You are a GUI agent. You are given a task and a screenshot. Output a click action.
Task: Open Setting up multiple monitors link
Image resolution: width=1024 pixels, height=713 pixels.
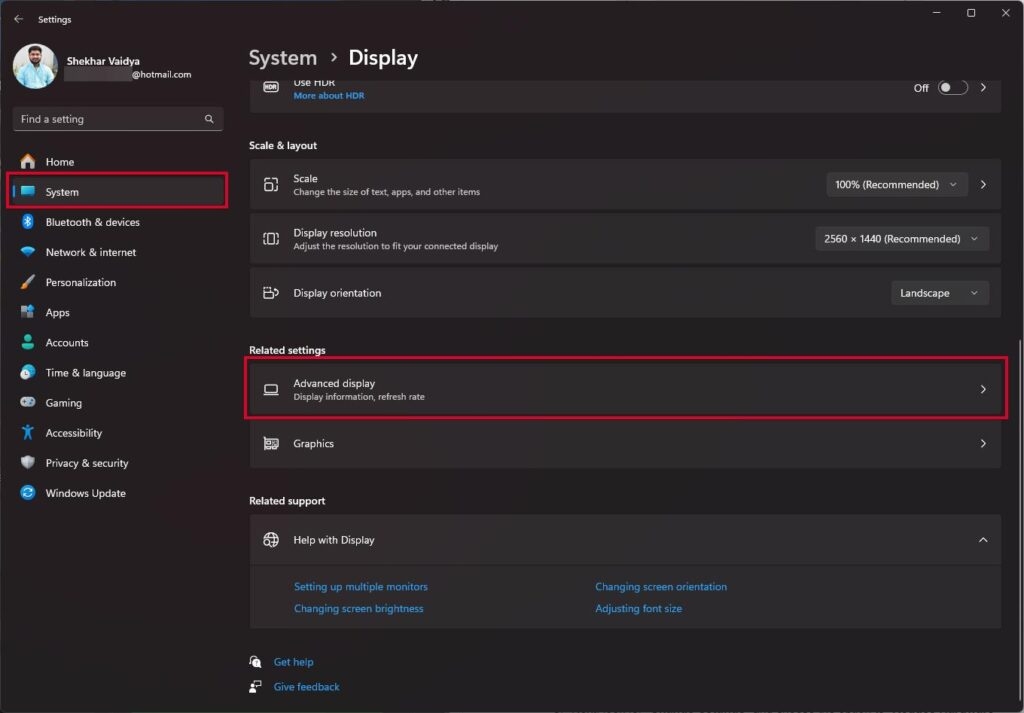click(x=360, y=586)
